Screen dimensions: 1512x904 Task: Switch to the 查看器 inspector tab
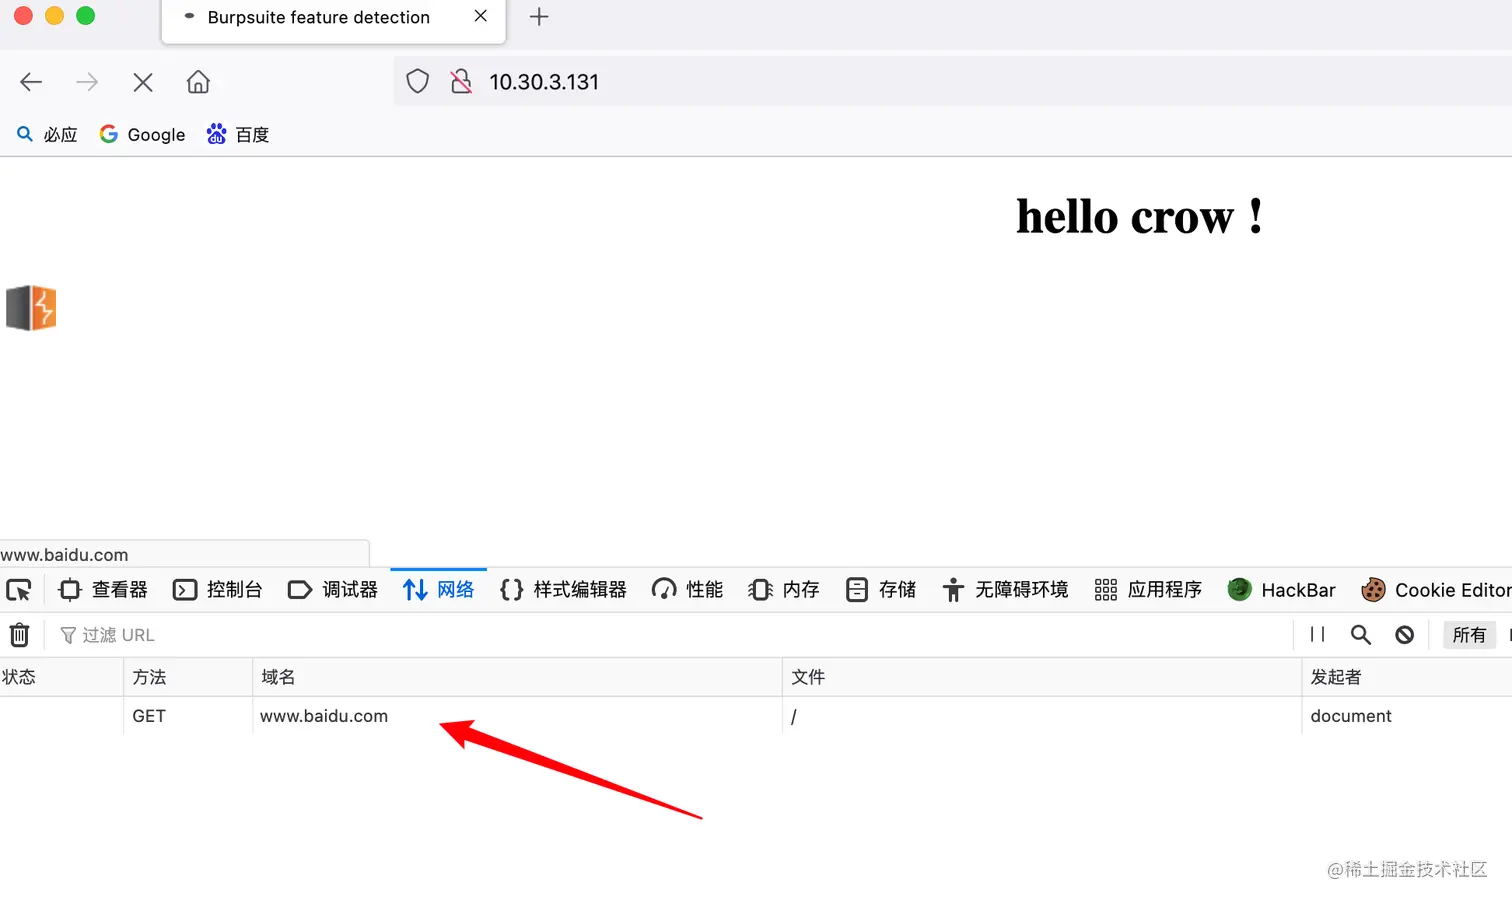(103, 590)
